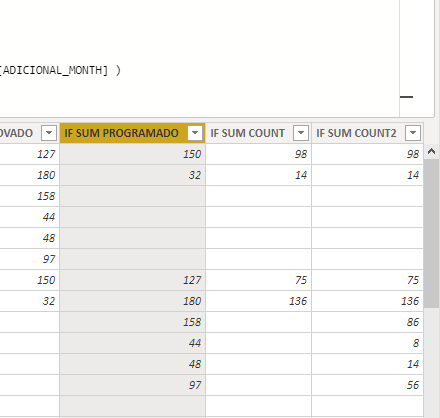Click cell 97 in IF SUM PROGRAMADO column

[x=132, y=385]
